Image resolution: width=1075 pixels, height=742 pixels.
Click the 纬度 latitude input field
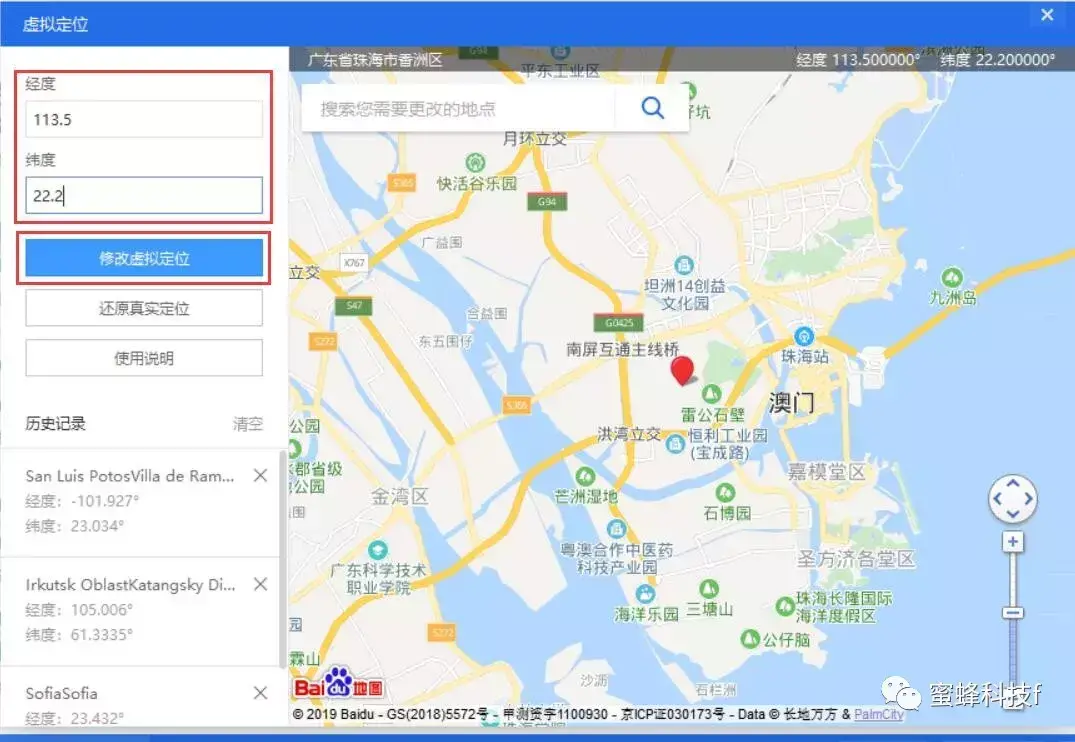(144, 196)
